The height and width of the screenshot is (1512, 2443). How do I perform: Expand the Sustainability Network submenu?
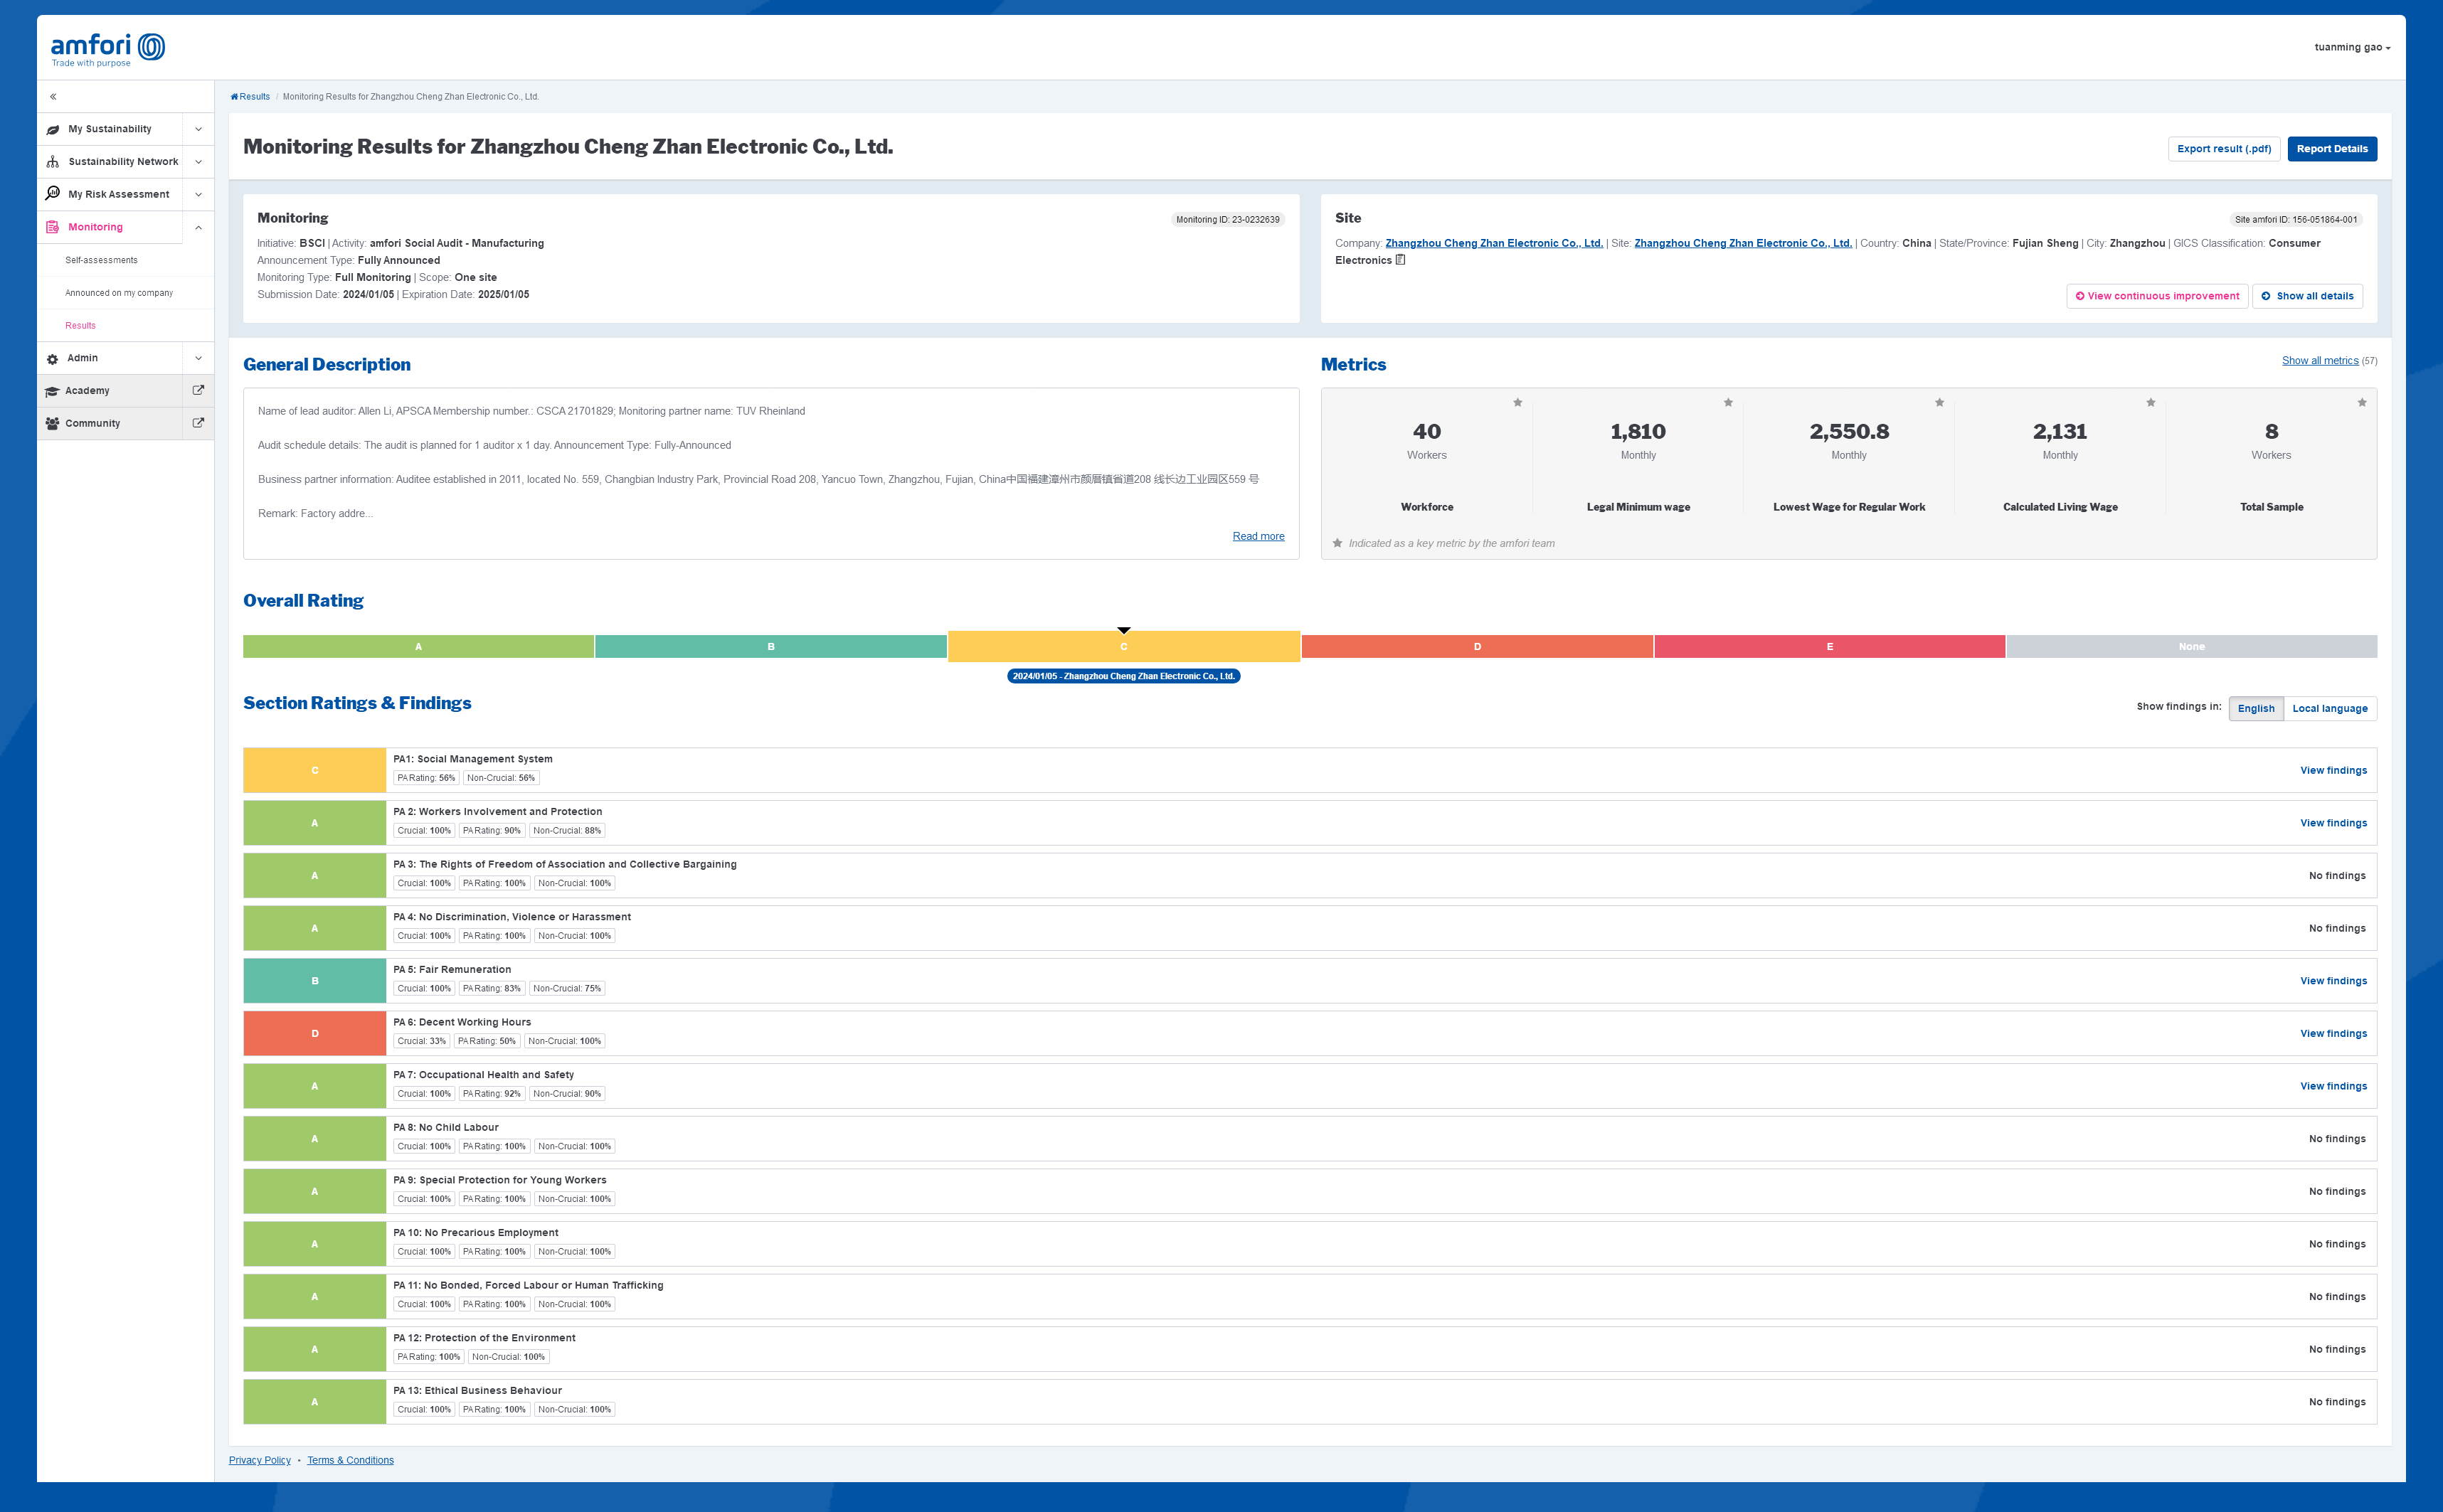[198, 162]
